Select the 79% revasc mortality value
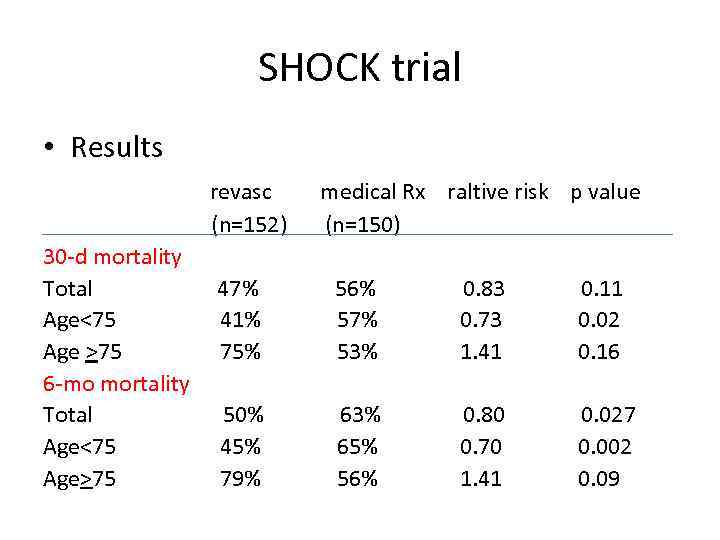Viewport: 720px width, 540px height. 241,479
